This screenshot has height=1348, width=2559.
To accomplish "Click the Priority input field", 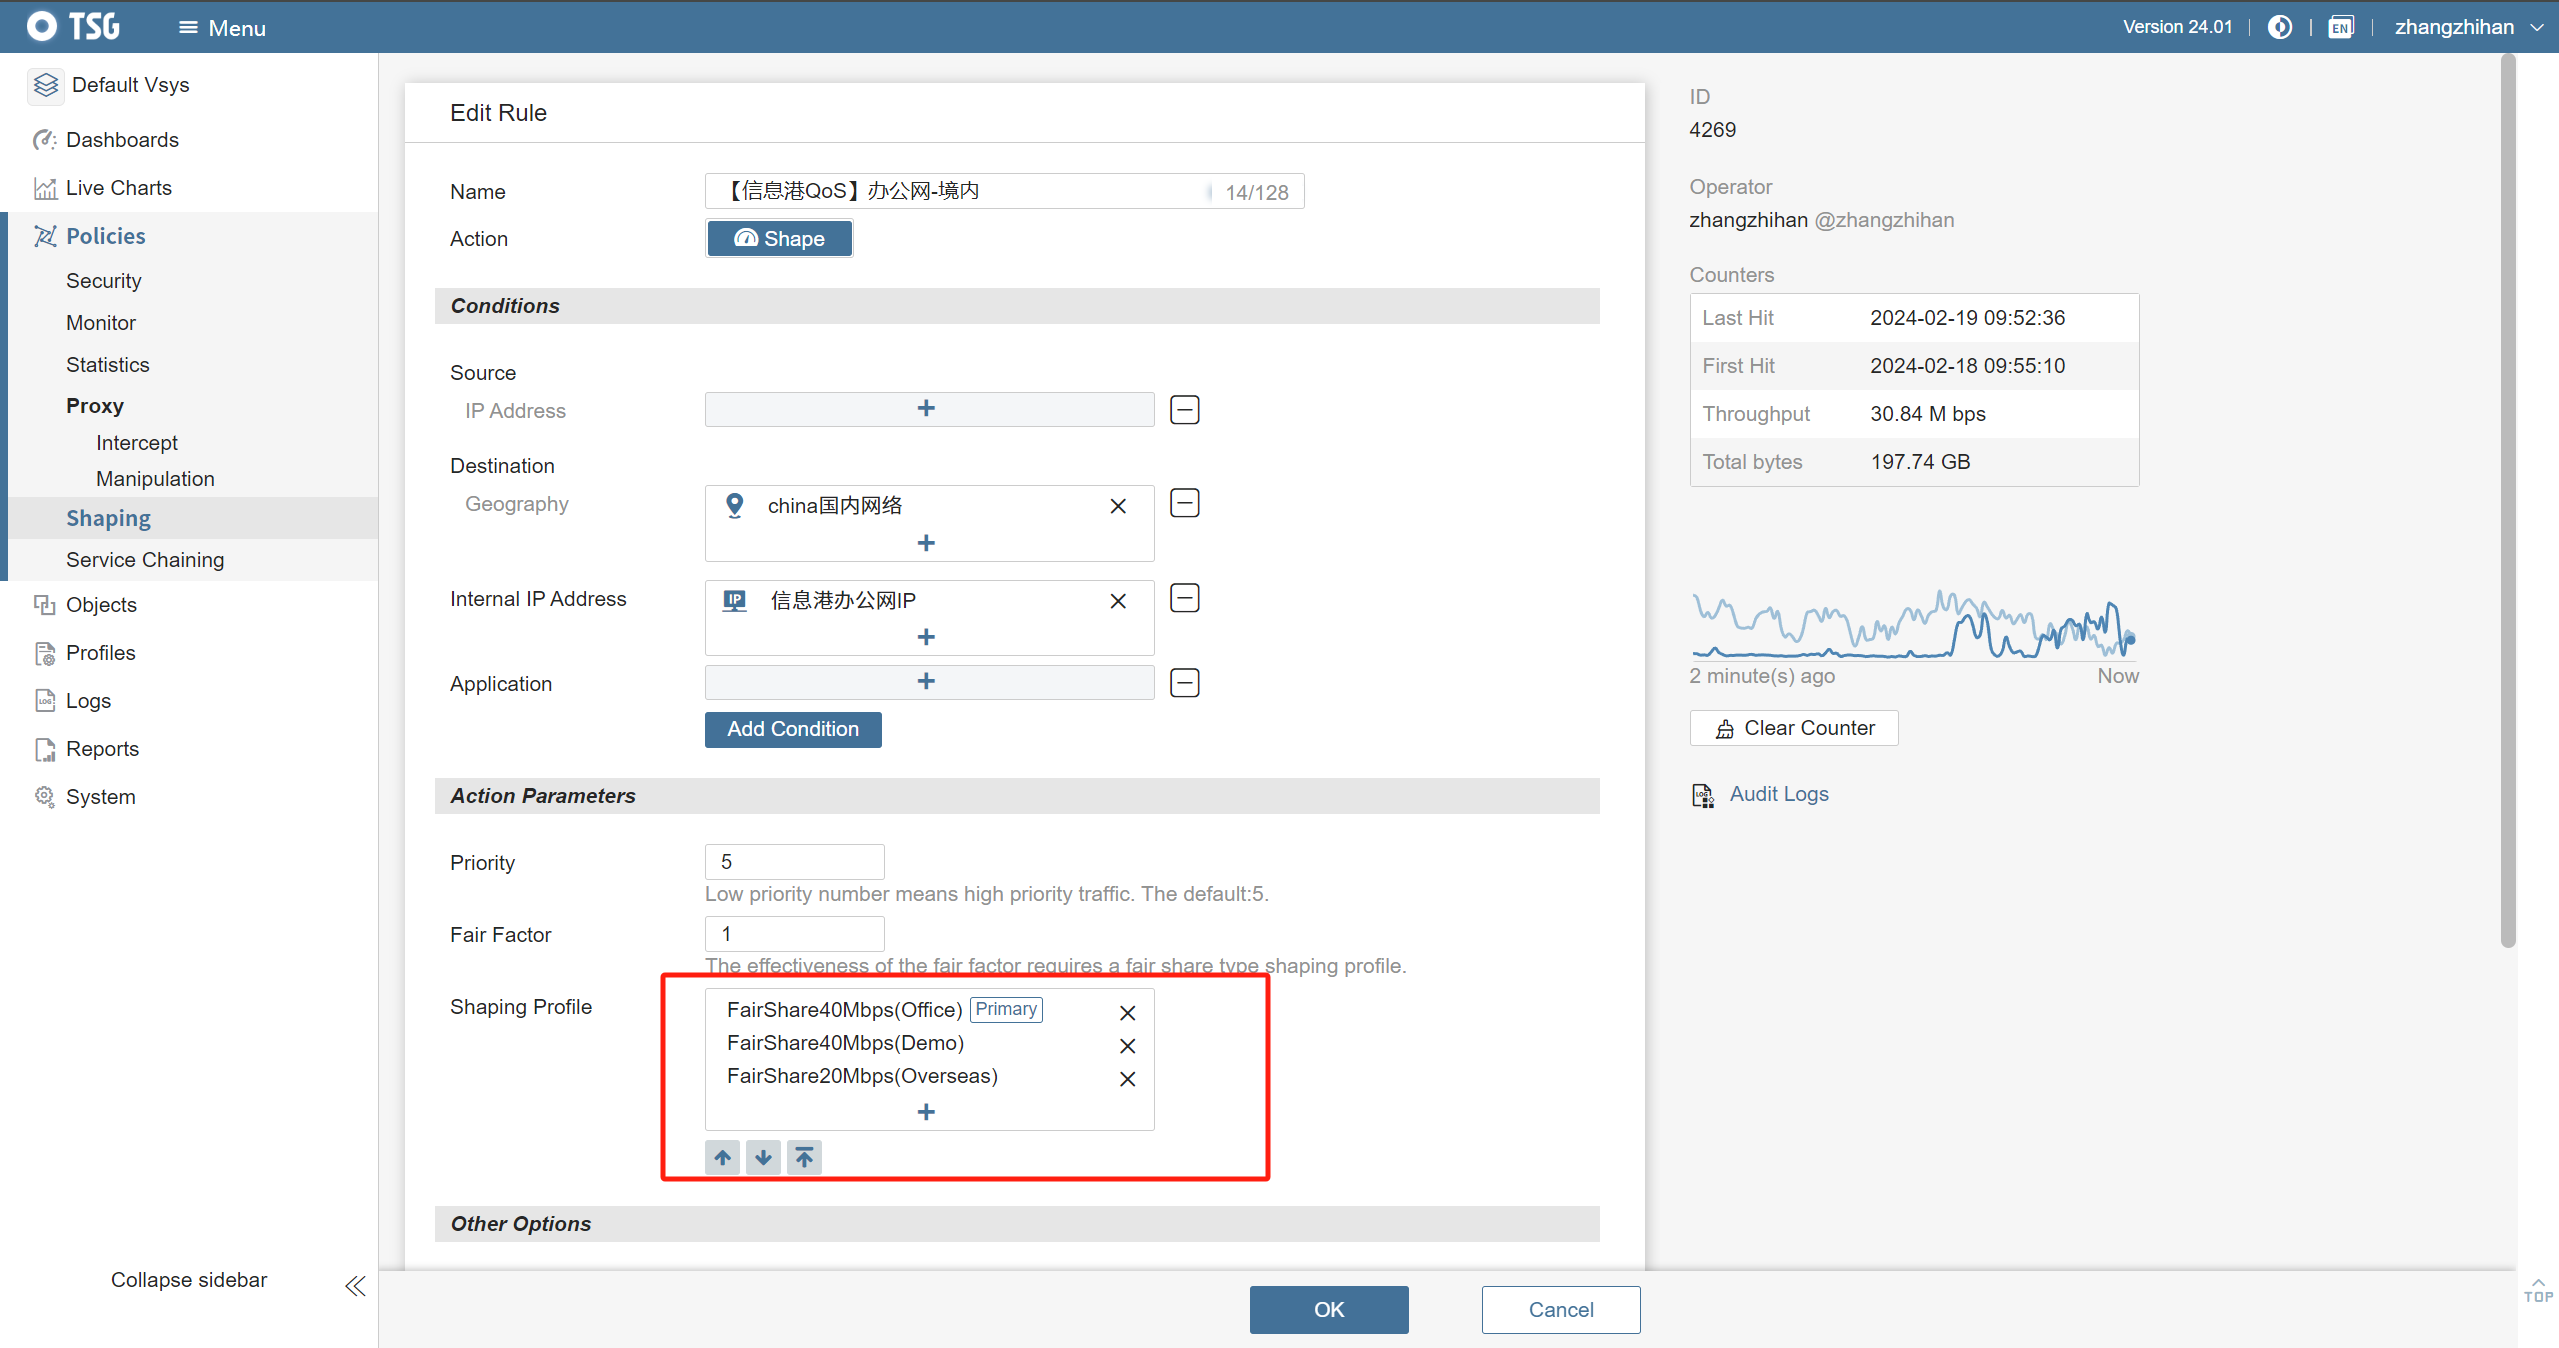I will (x=794, y=862).
